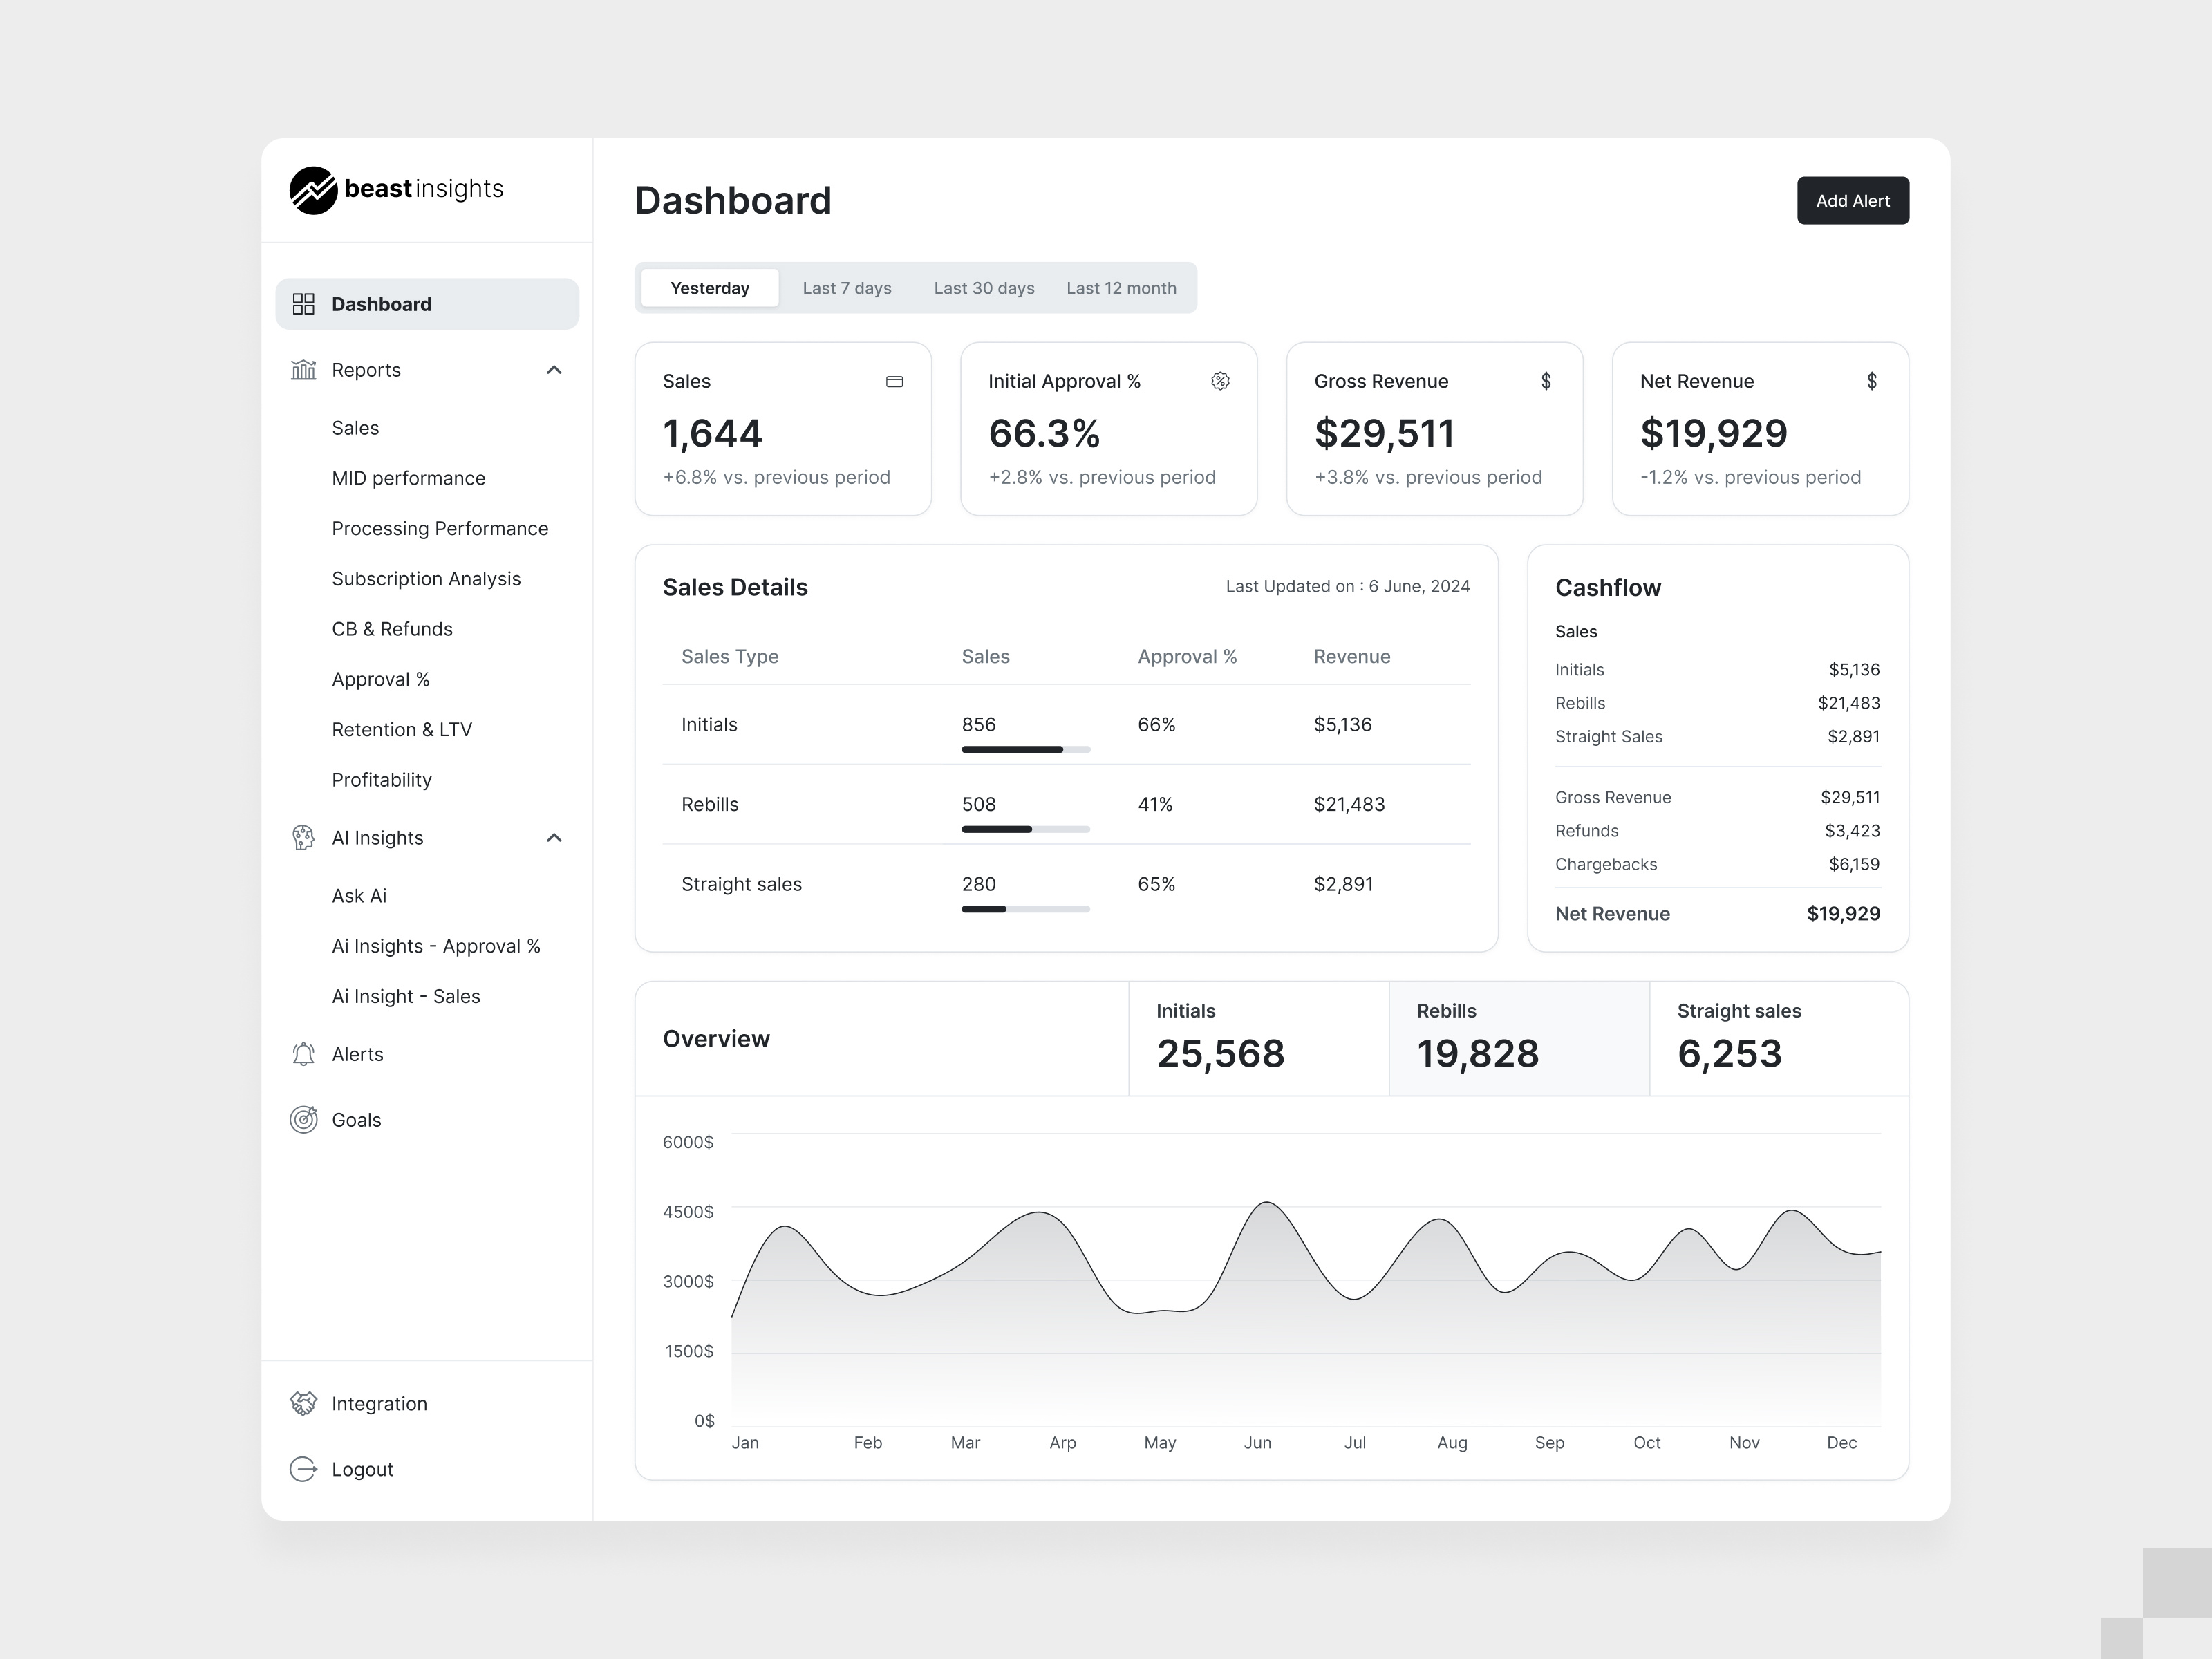Viewport: 2212px width, 1659px height.
Task: Expand the Initial Approval % badge icon
Action: tap(1220, 381)
